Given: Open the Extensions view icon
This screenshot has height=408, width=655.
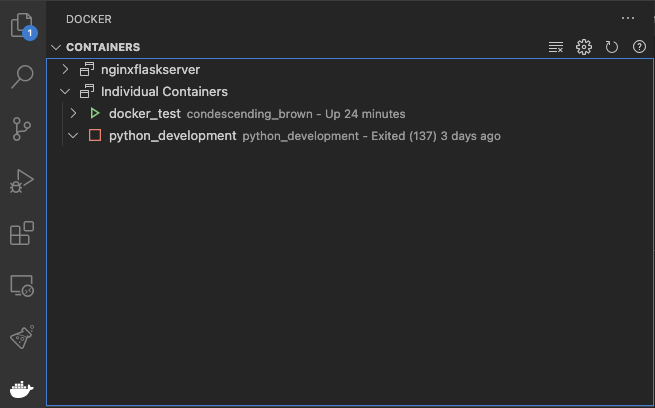Looking at the screenshot, I should (22, 233).
